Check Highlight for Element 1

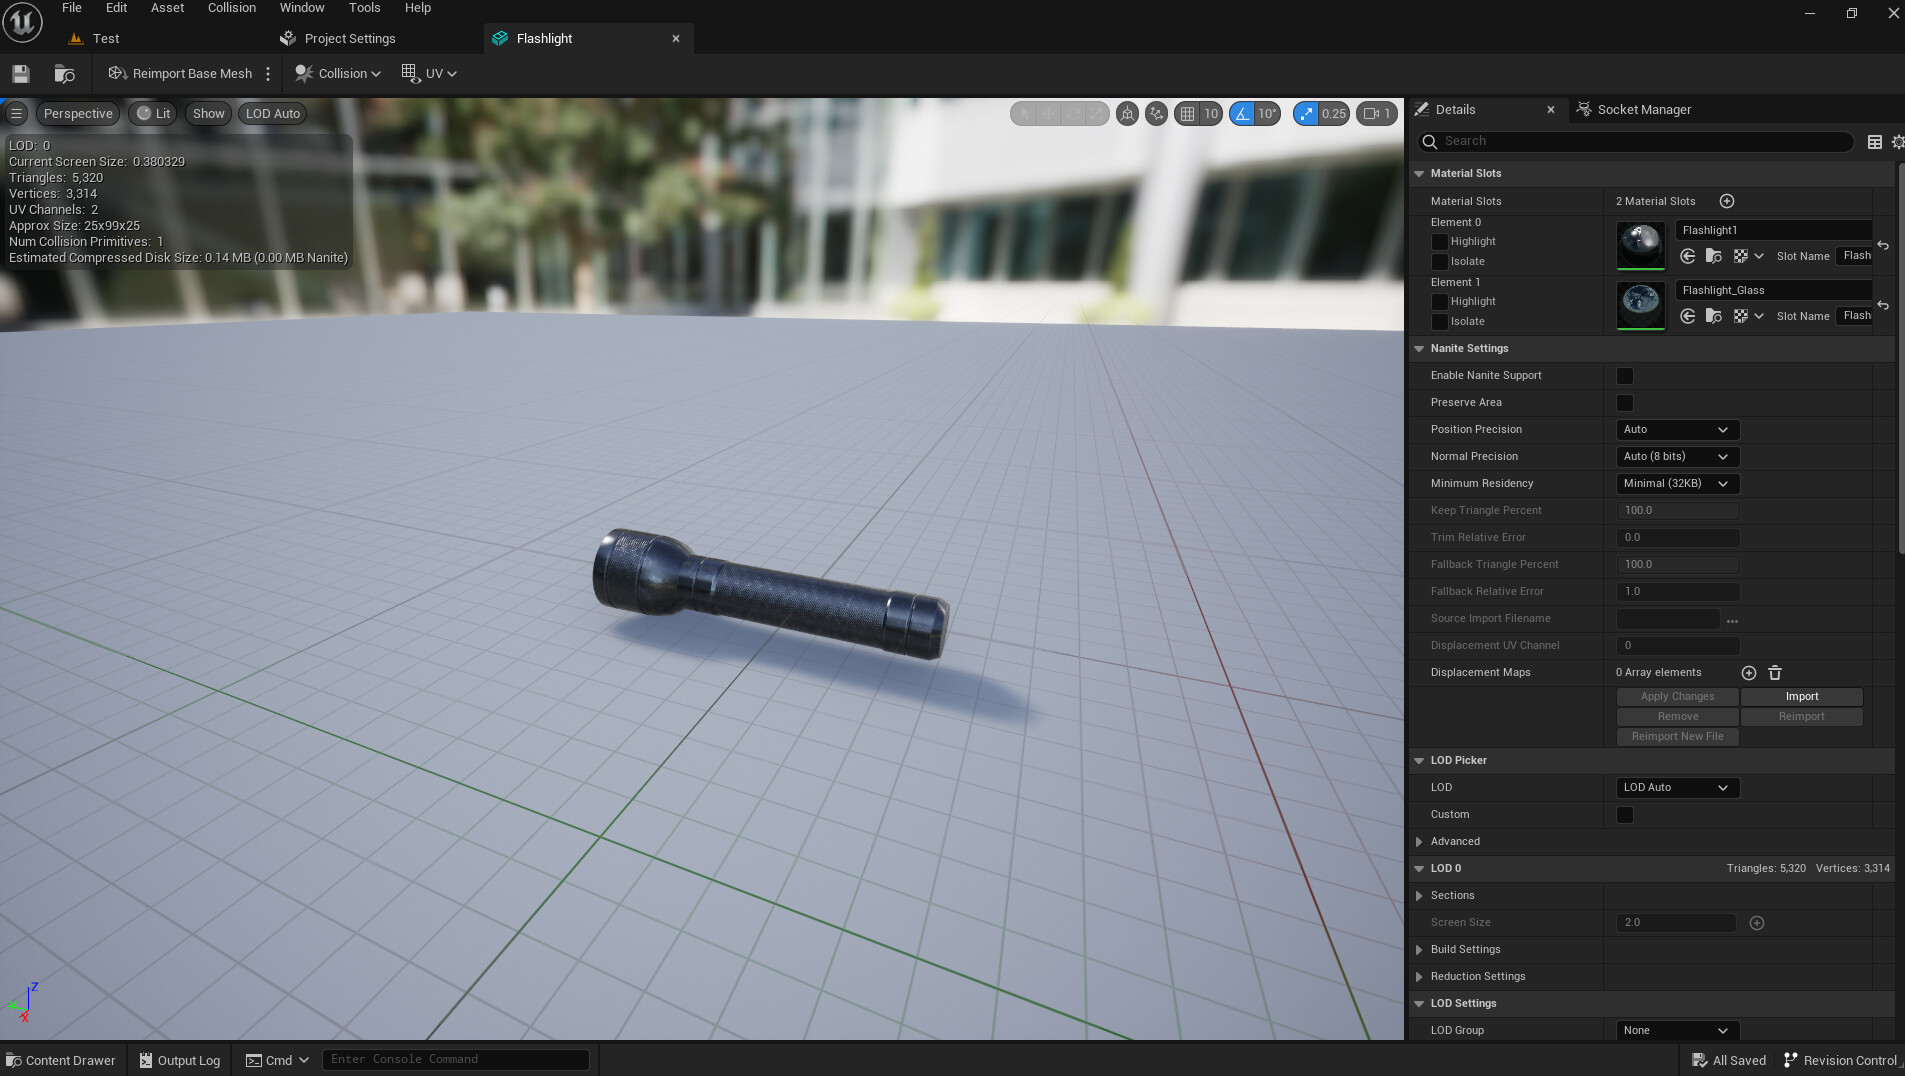tap(1440, 302)
